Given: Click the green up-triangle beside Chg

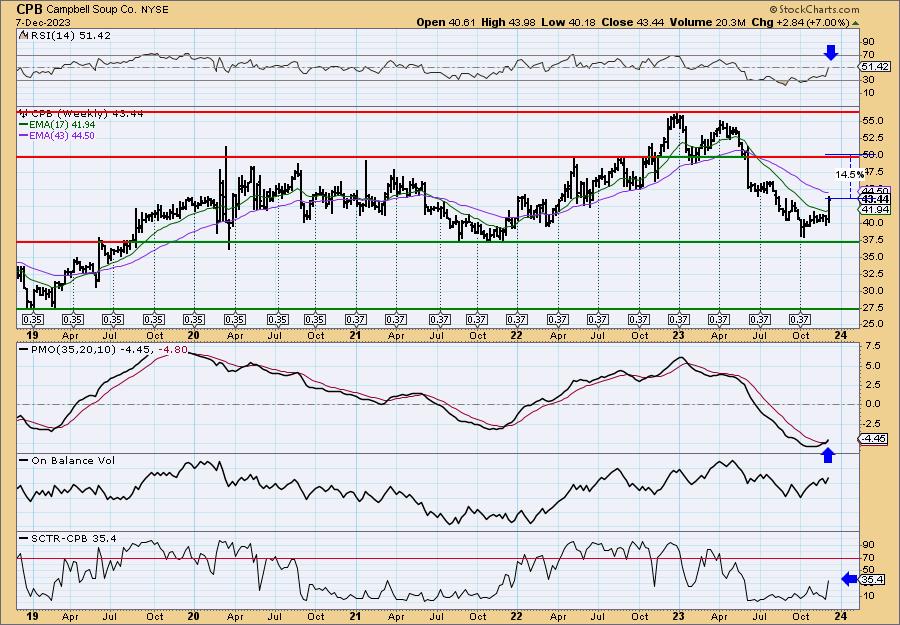Looking at the screenshot, I should 855,23.
